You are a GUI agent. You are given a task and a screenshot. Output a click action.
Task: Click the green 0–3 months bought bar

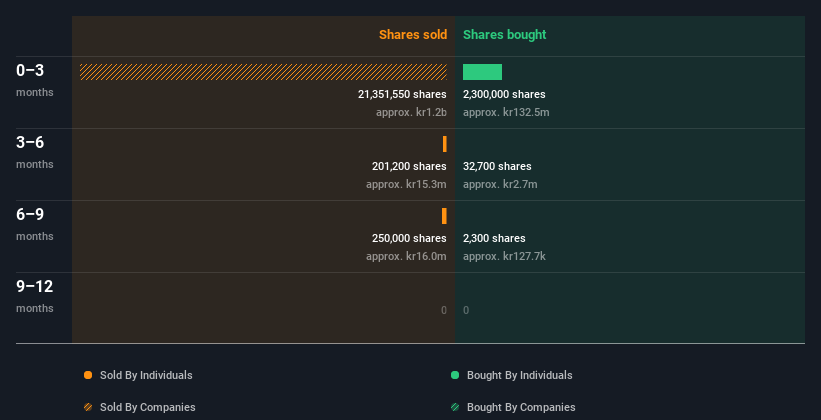pyautogui.click(x=482, y=72)
